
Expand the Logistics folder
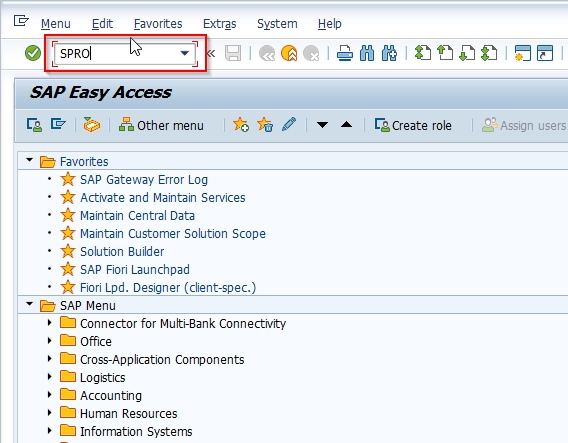pyautogui.click(x=50, y=376)
